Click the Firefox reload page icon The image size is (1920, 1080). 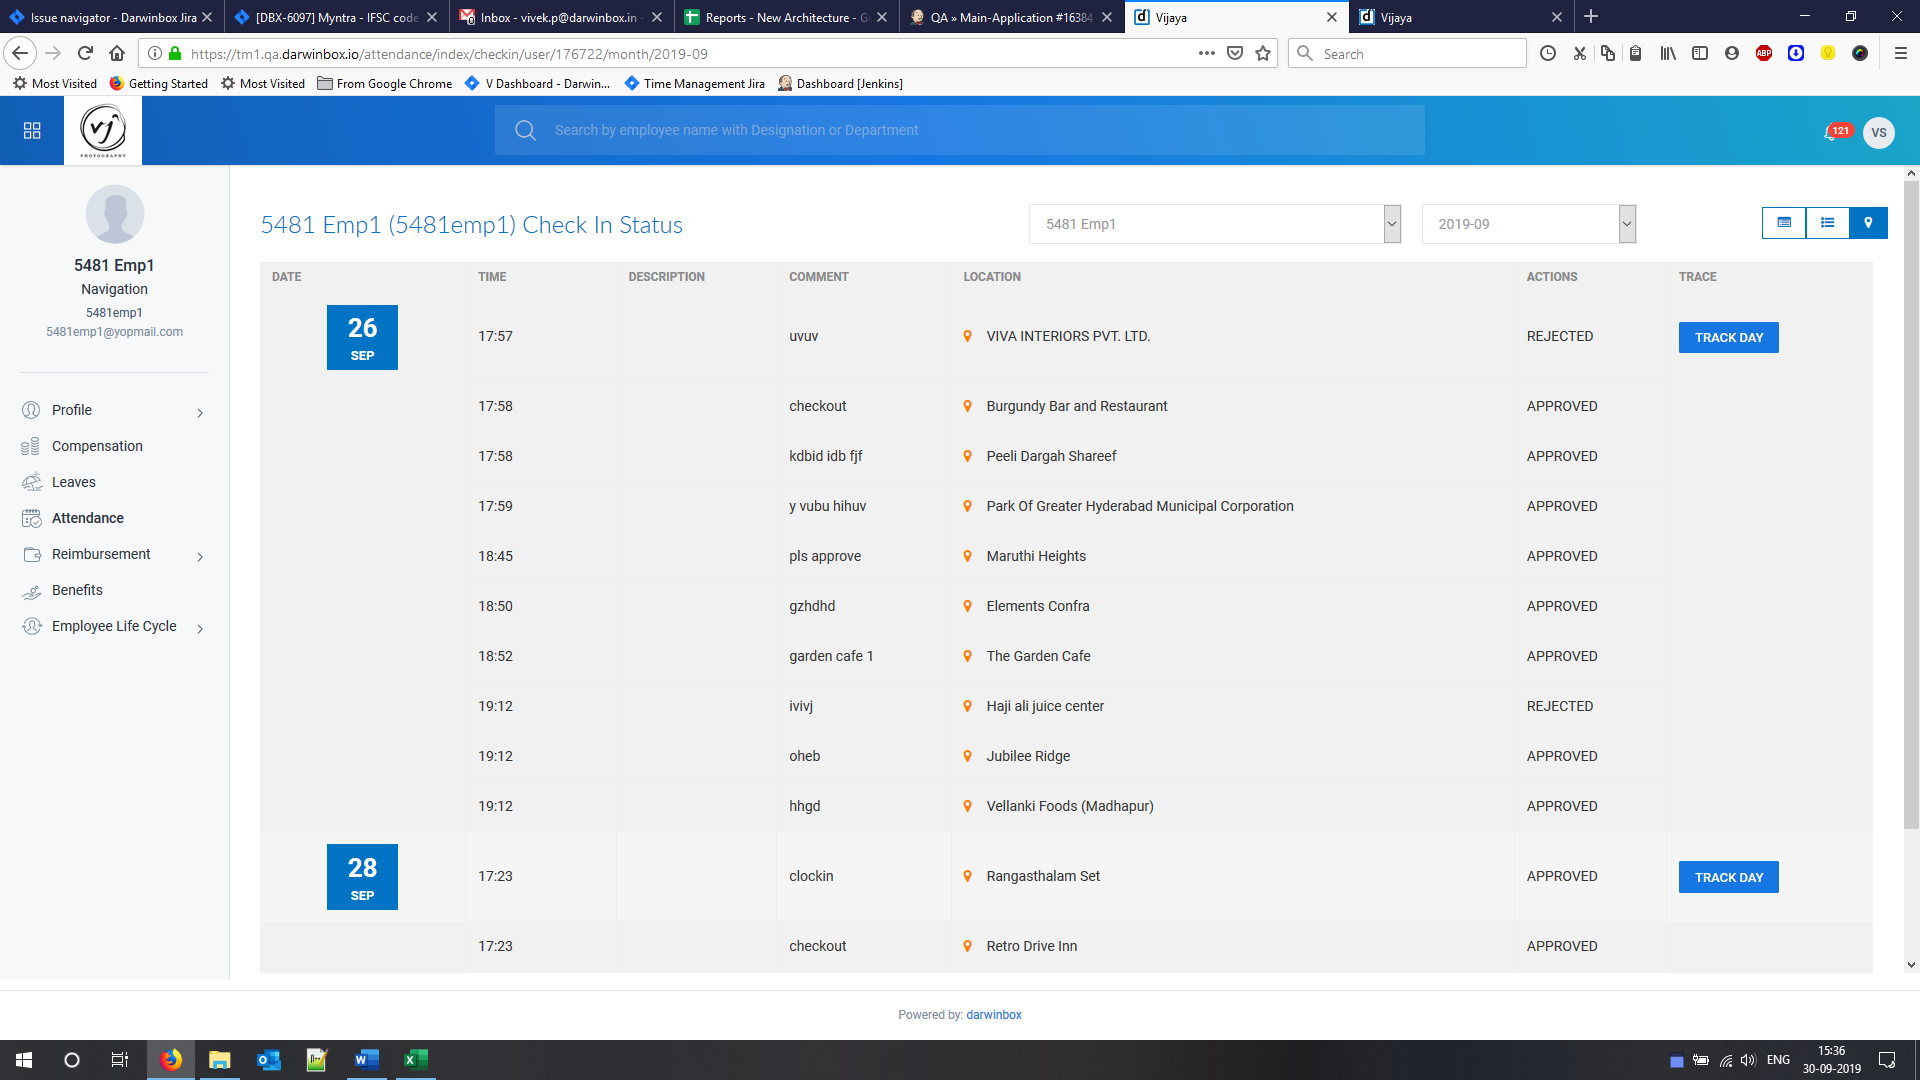coord(85,54)
